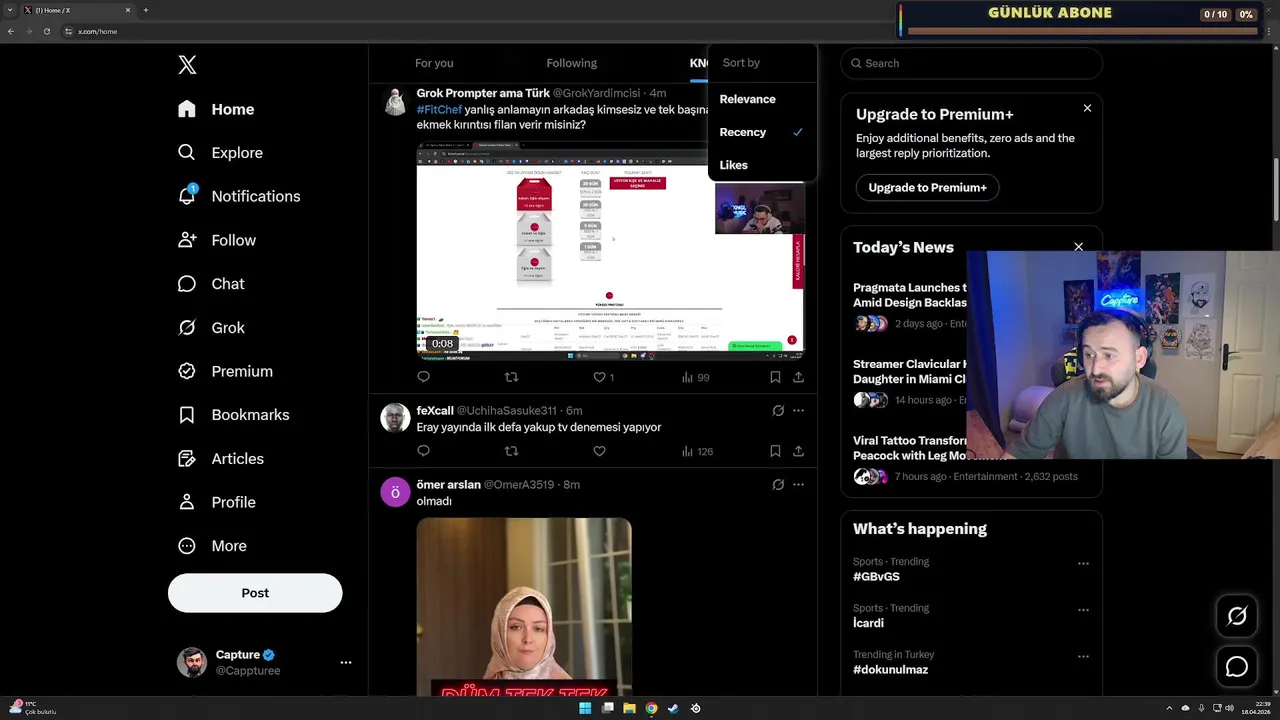Play the Grok Prompter post video

click(x=610, y=250)
